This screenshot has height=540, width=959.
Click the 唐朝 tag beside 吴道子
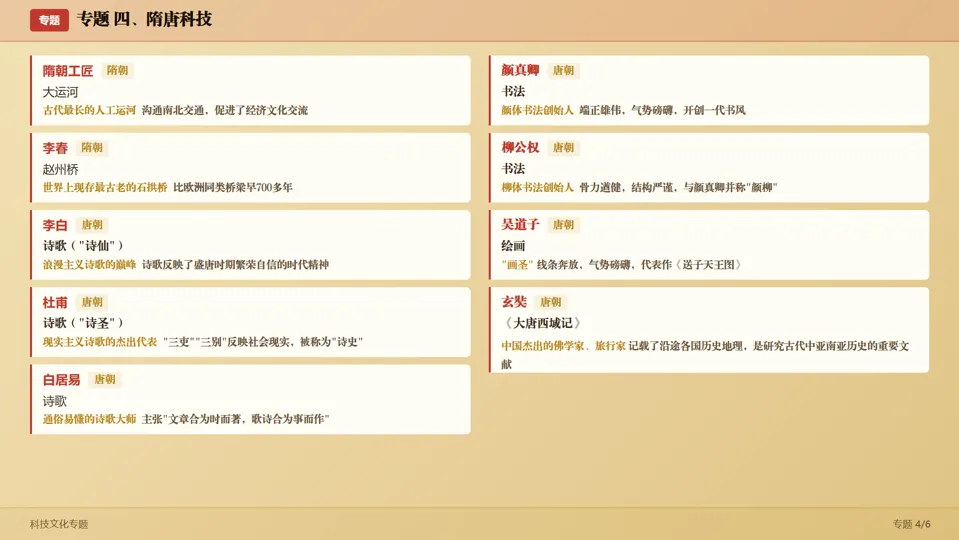click(563, 224)
